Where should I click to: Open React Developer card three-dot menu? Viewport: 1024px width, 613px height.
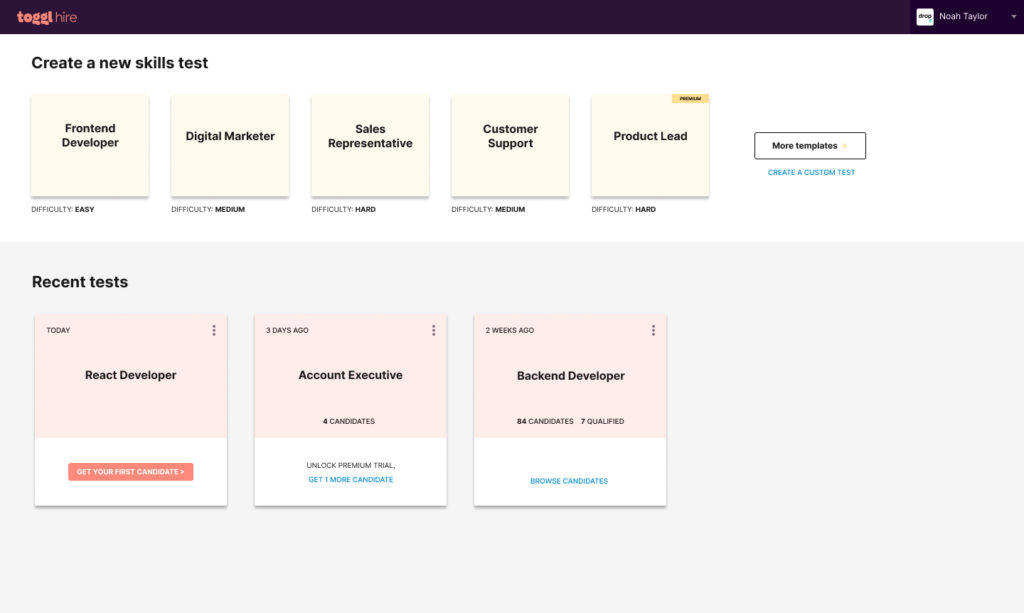click(x=214, y=330)
